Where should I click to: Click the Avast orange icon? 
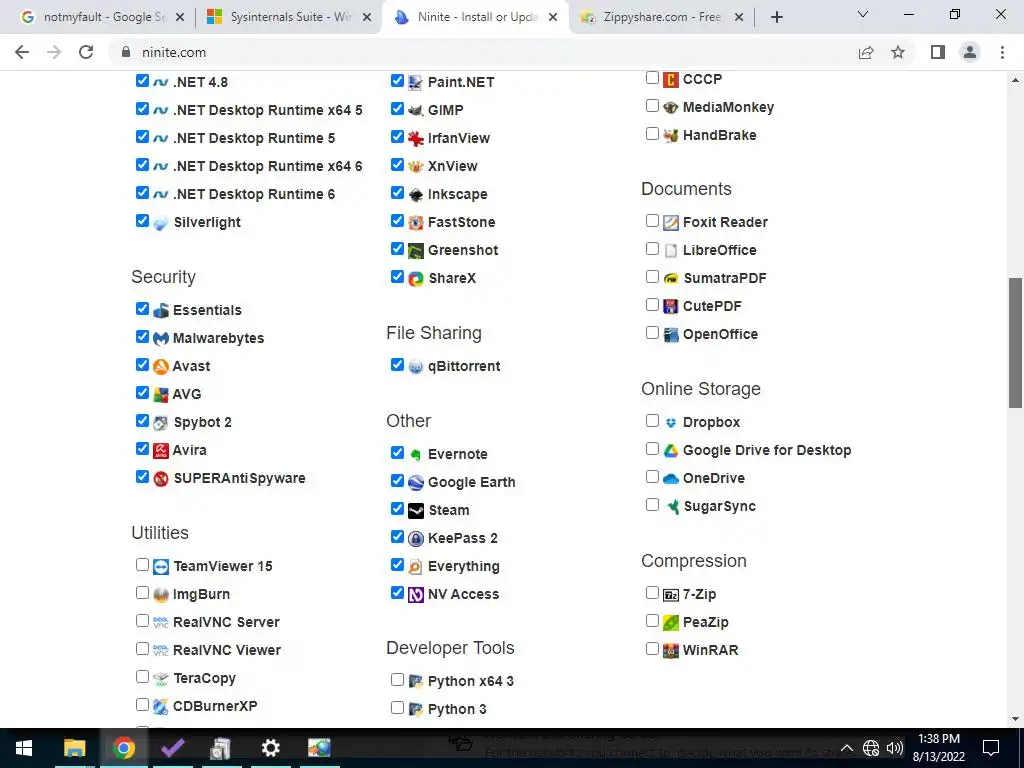click(161, 366)
